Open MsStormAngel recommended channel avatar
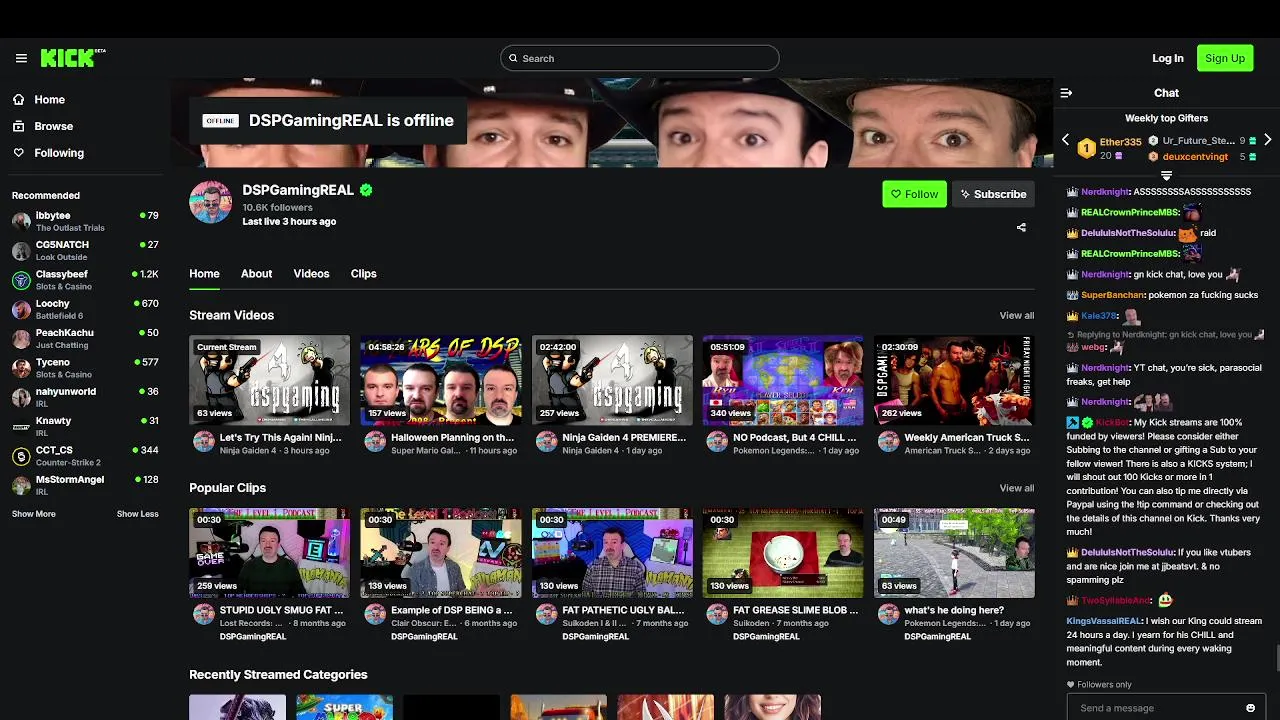Image resolution: width=1280 pixels, height=720 pixels. point(21,486)
